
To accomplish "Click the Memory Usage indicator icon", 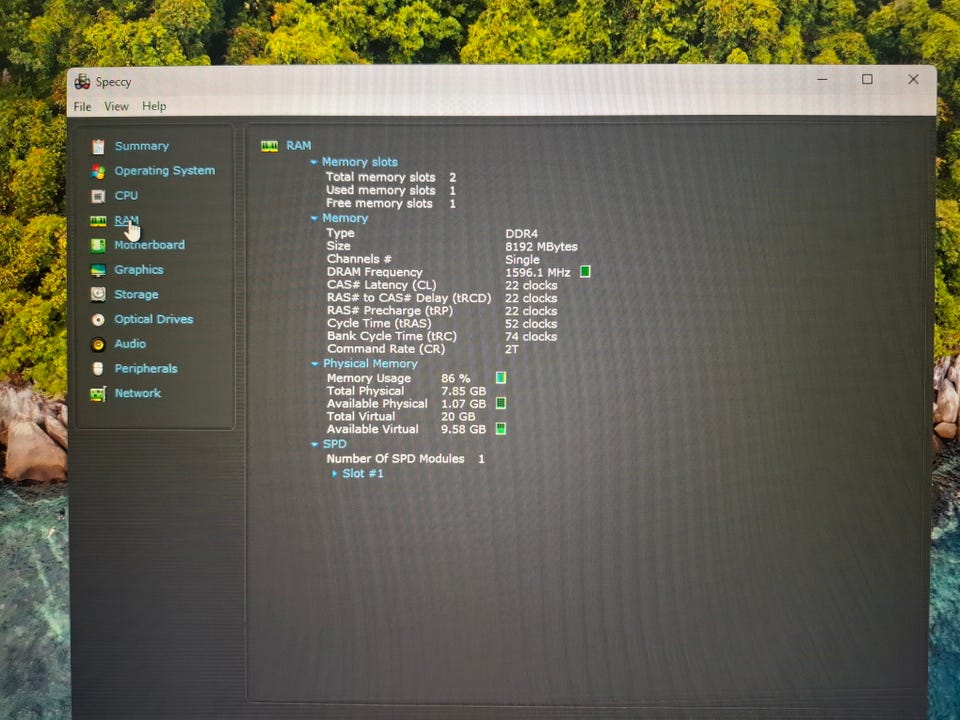I will tap(501, 378).
